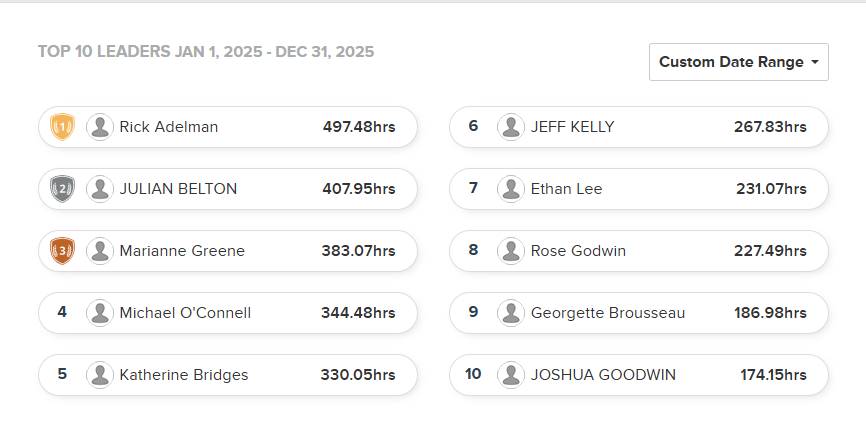Click Ethan Lee's avatar icon
This screenshot has height=446, width=866.
[511, 189]
